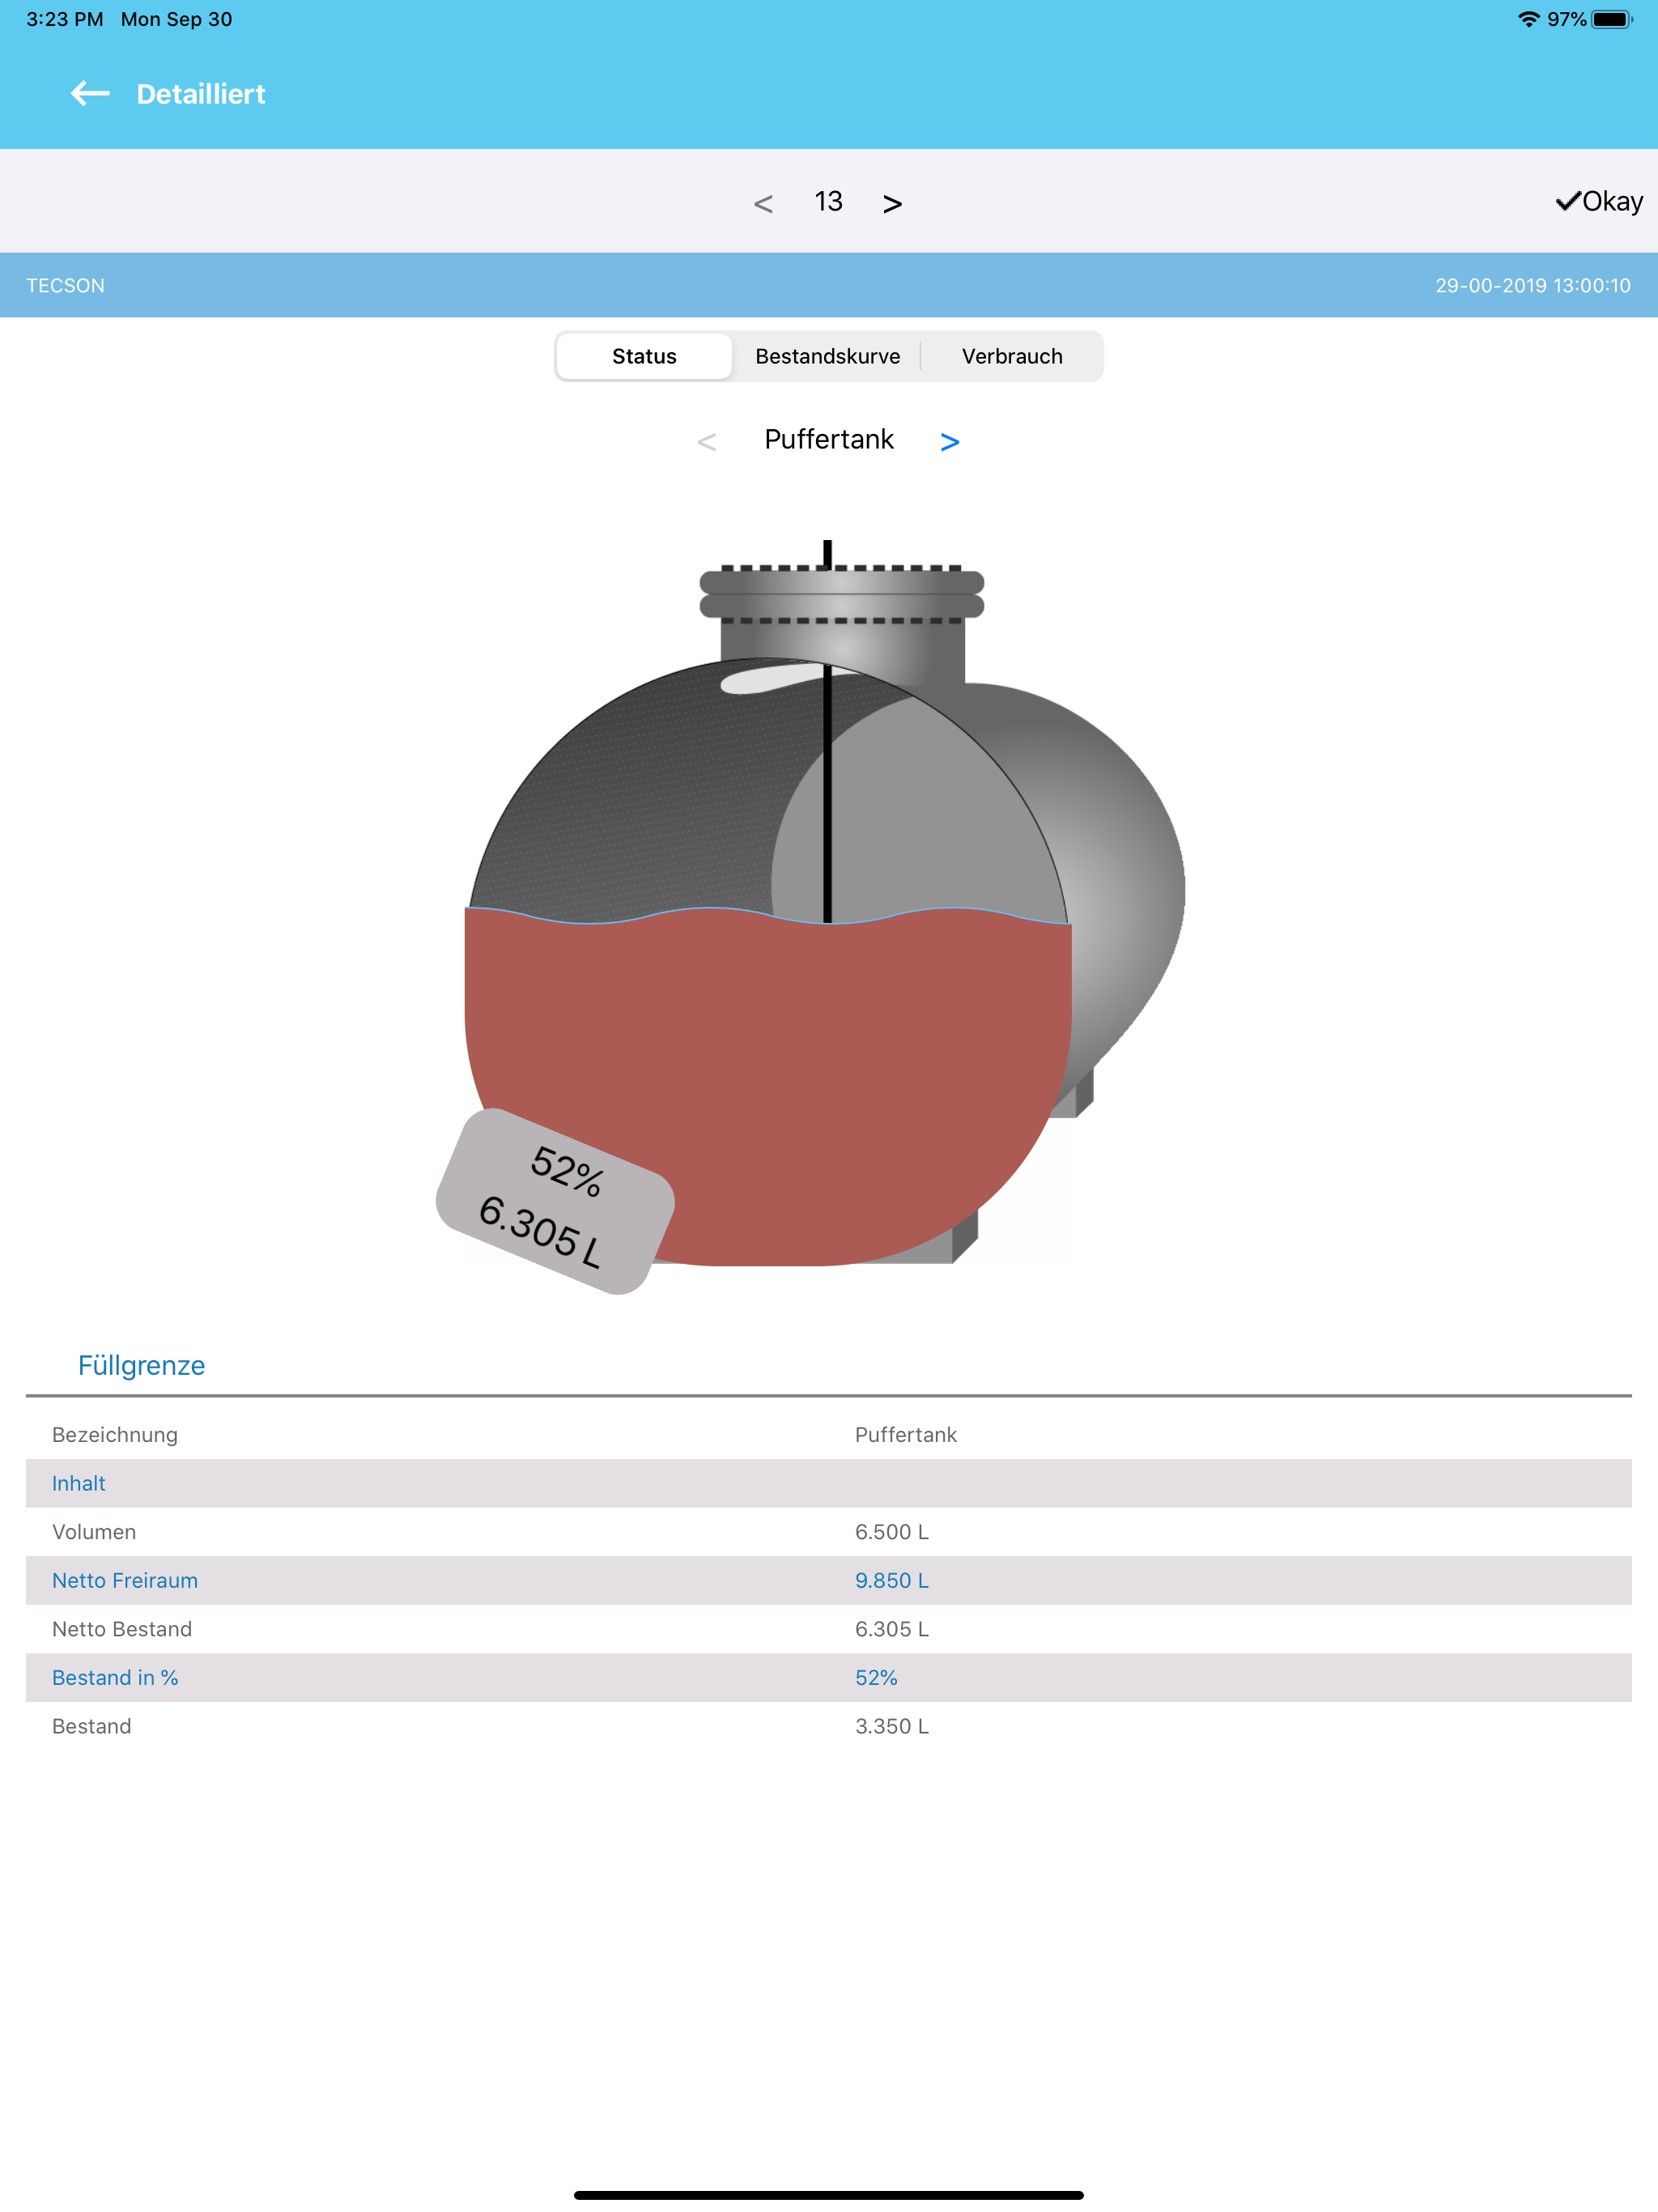Tap the clock showing 3:23 PM
The height and width of the screenshot is (2212, 1658).
coord(65,19)
